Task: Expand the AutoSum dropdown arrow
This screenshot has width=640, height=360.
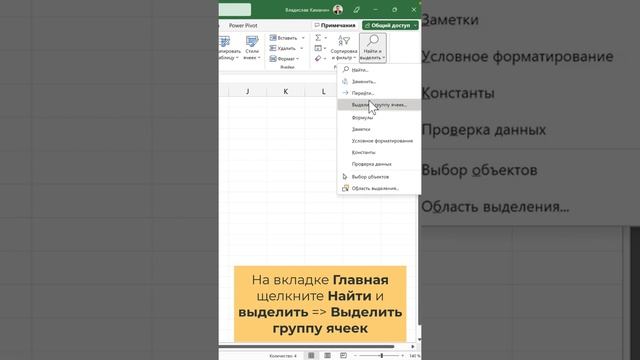Action: click(x=326, y=38)
